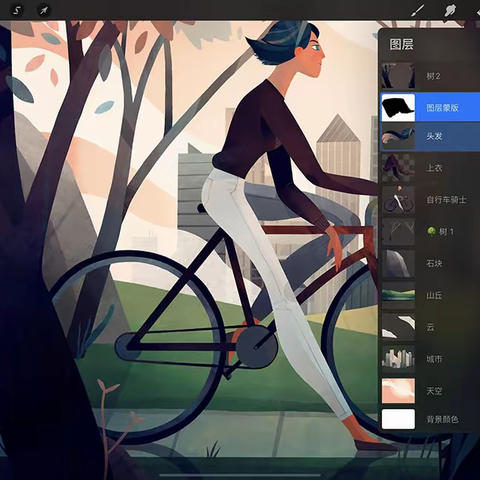
Task: Open the 背景颜色 white color swatch
Action: tap(398, 419)
